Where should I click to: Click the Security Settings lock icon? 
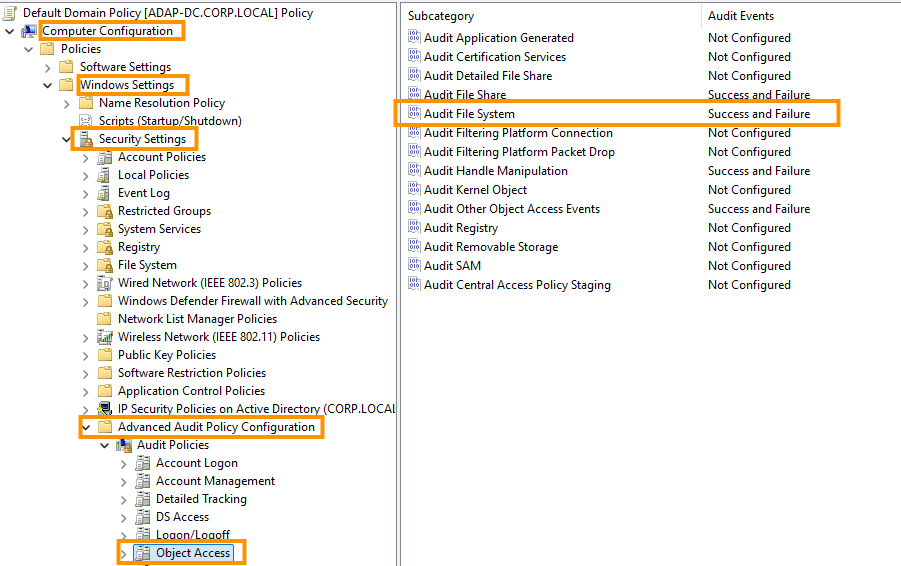(x=86, y=138)
